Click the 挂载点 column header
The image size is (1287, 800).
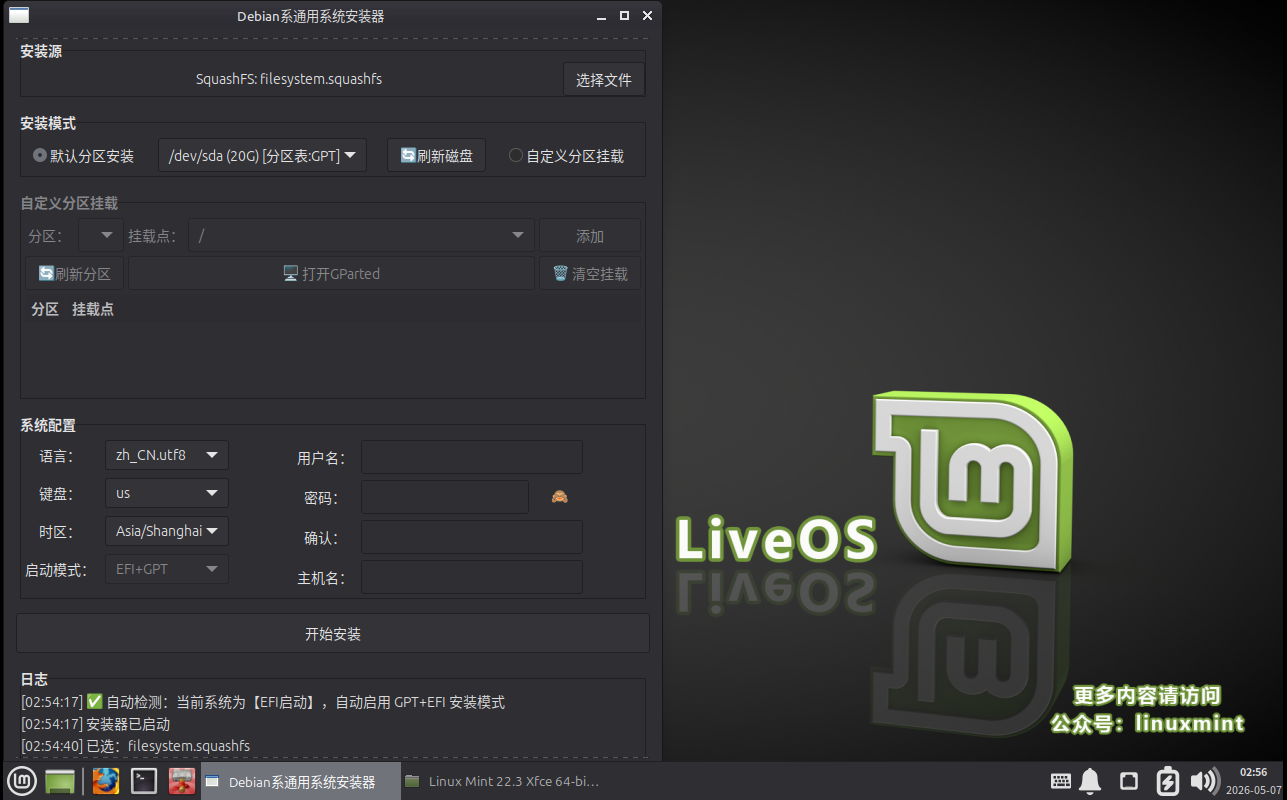coord(93,309)
